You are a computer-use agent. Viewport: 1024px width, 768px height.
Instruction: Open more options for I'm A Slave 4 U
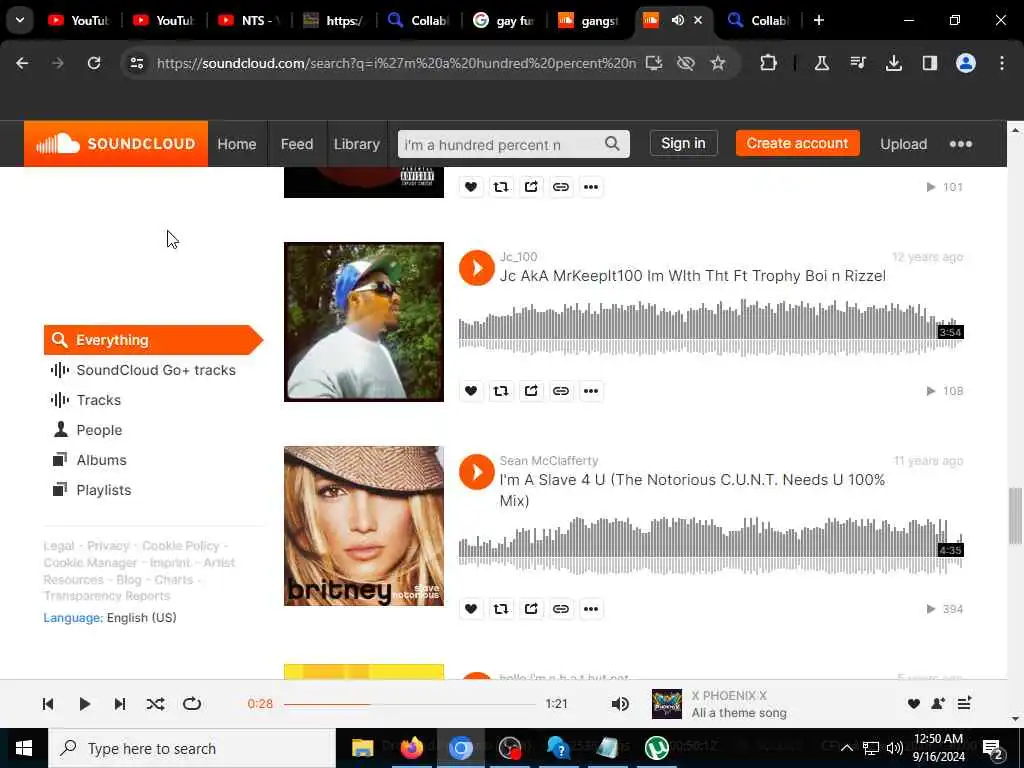[591, 609]
